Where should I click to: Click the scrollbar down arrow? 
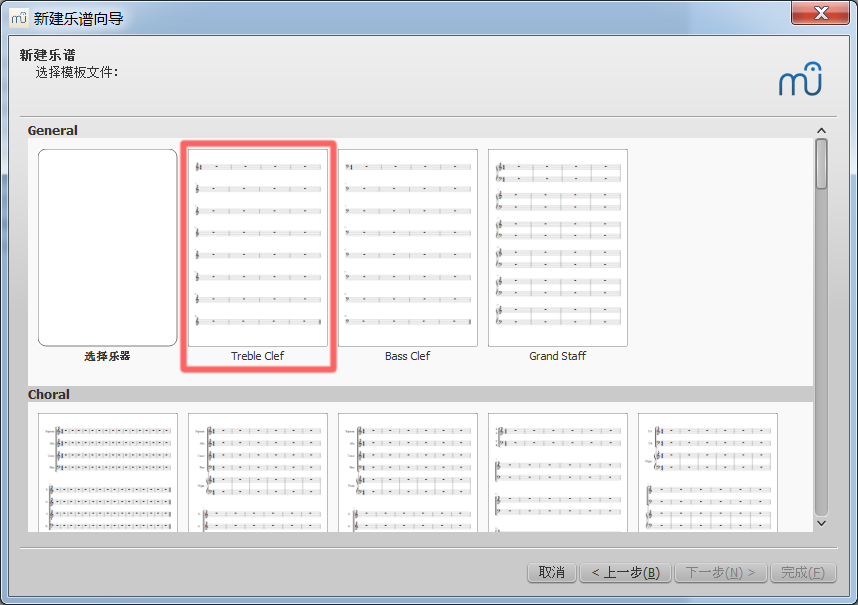821,523
